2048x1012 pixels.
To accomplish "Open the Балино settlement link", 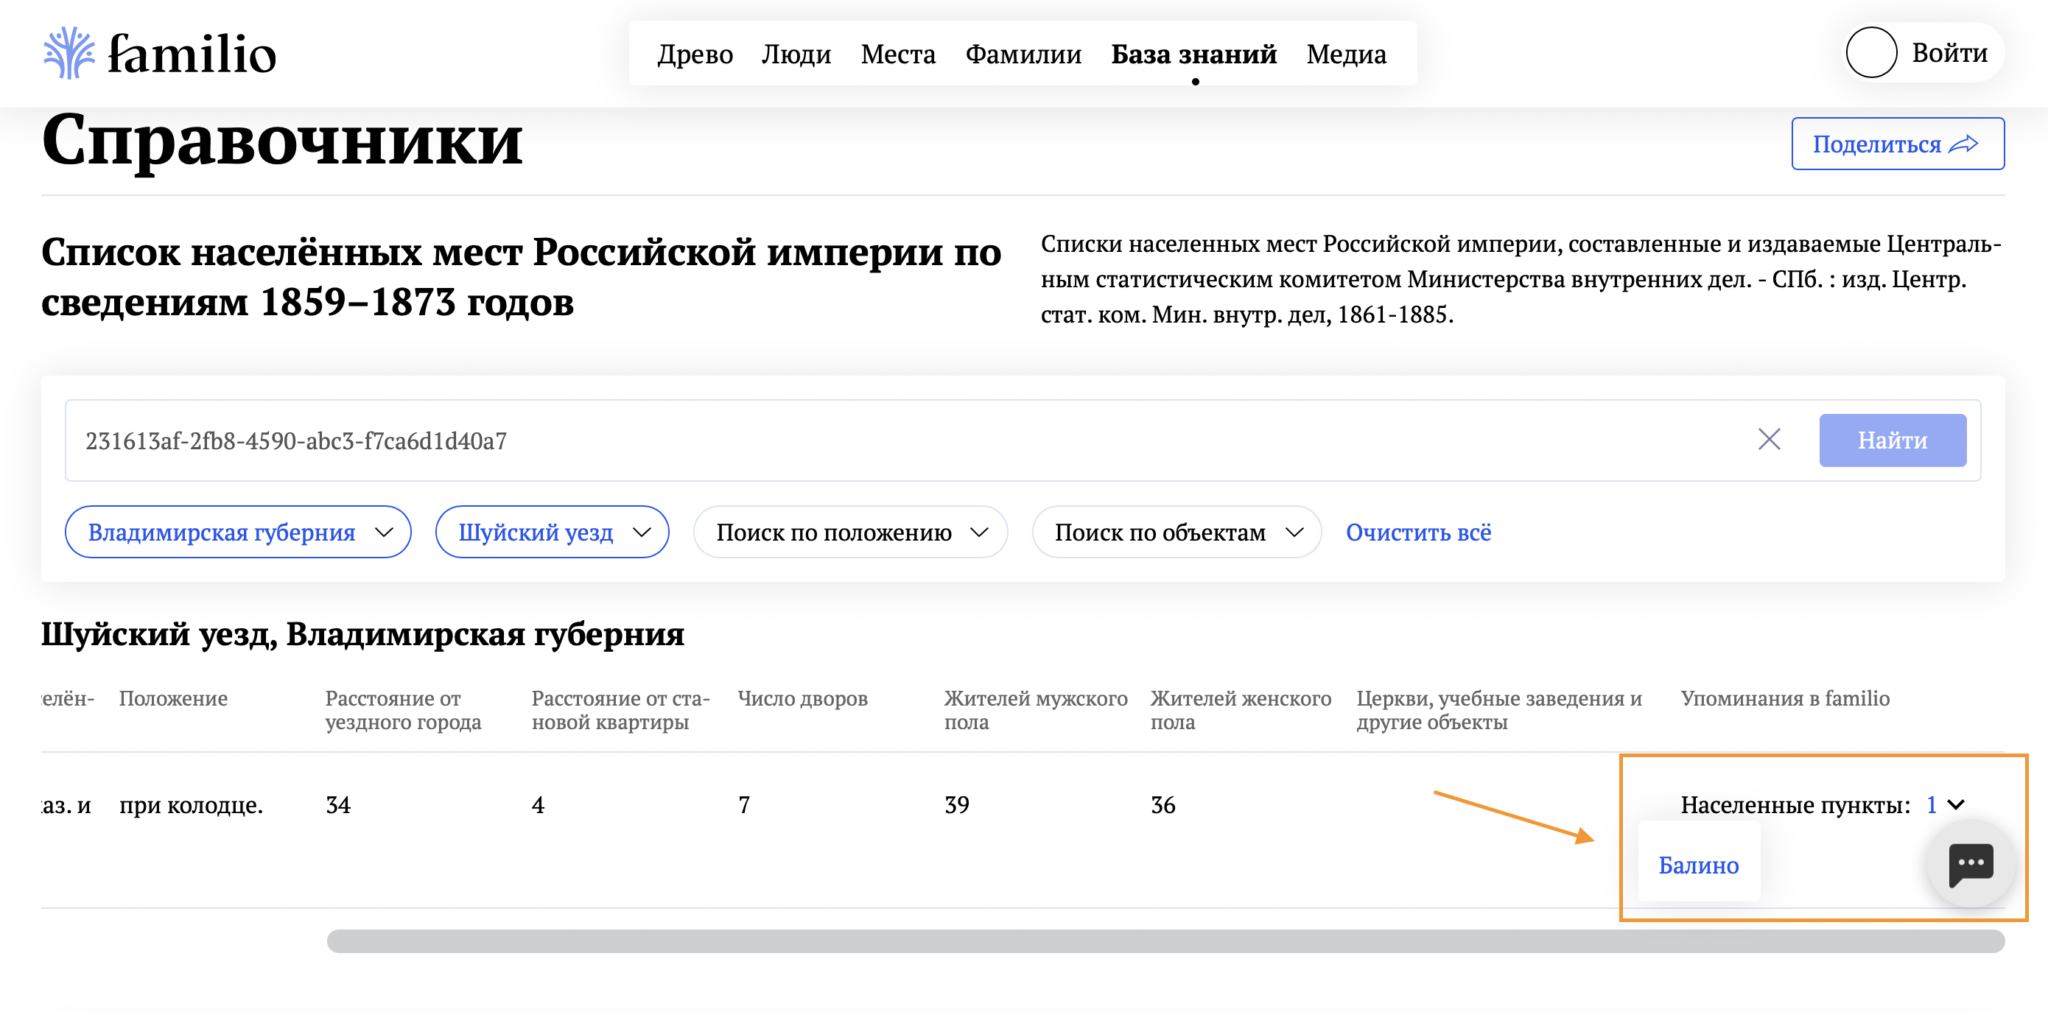I will tap(1698, 865).
